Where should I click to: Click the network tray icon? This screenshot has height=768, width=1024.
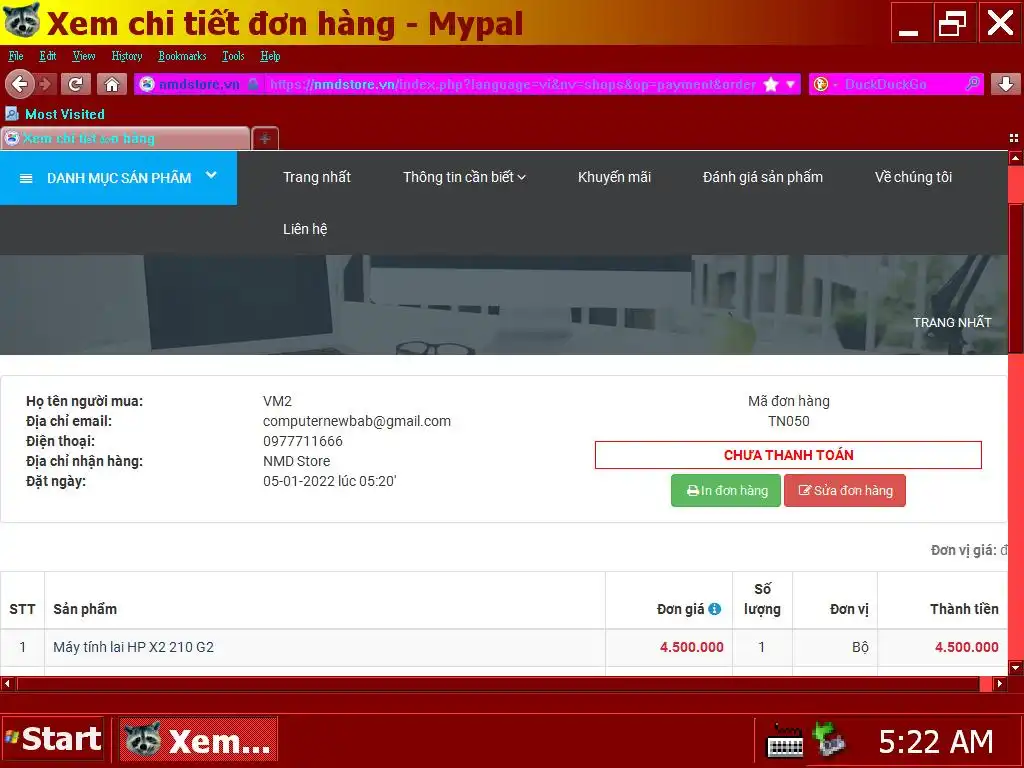click(x=829, y=740)
